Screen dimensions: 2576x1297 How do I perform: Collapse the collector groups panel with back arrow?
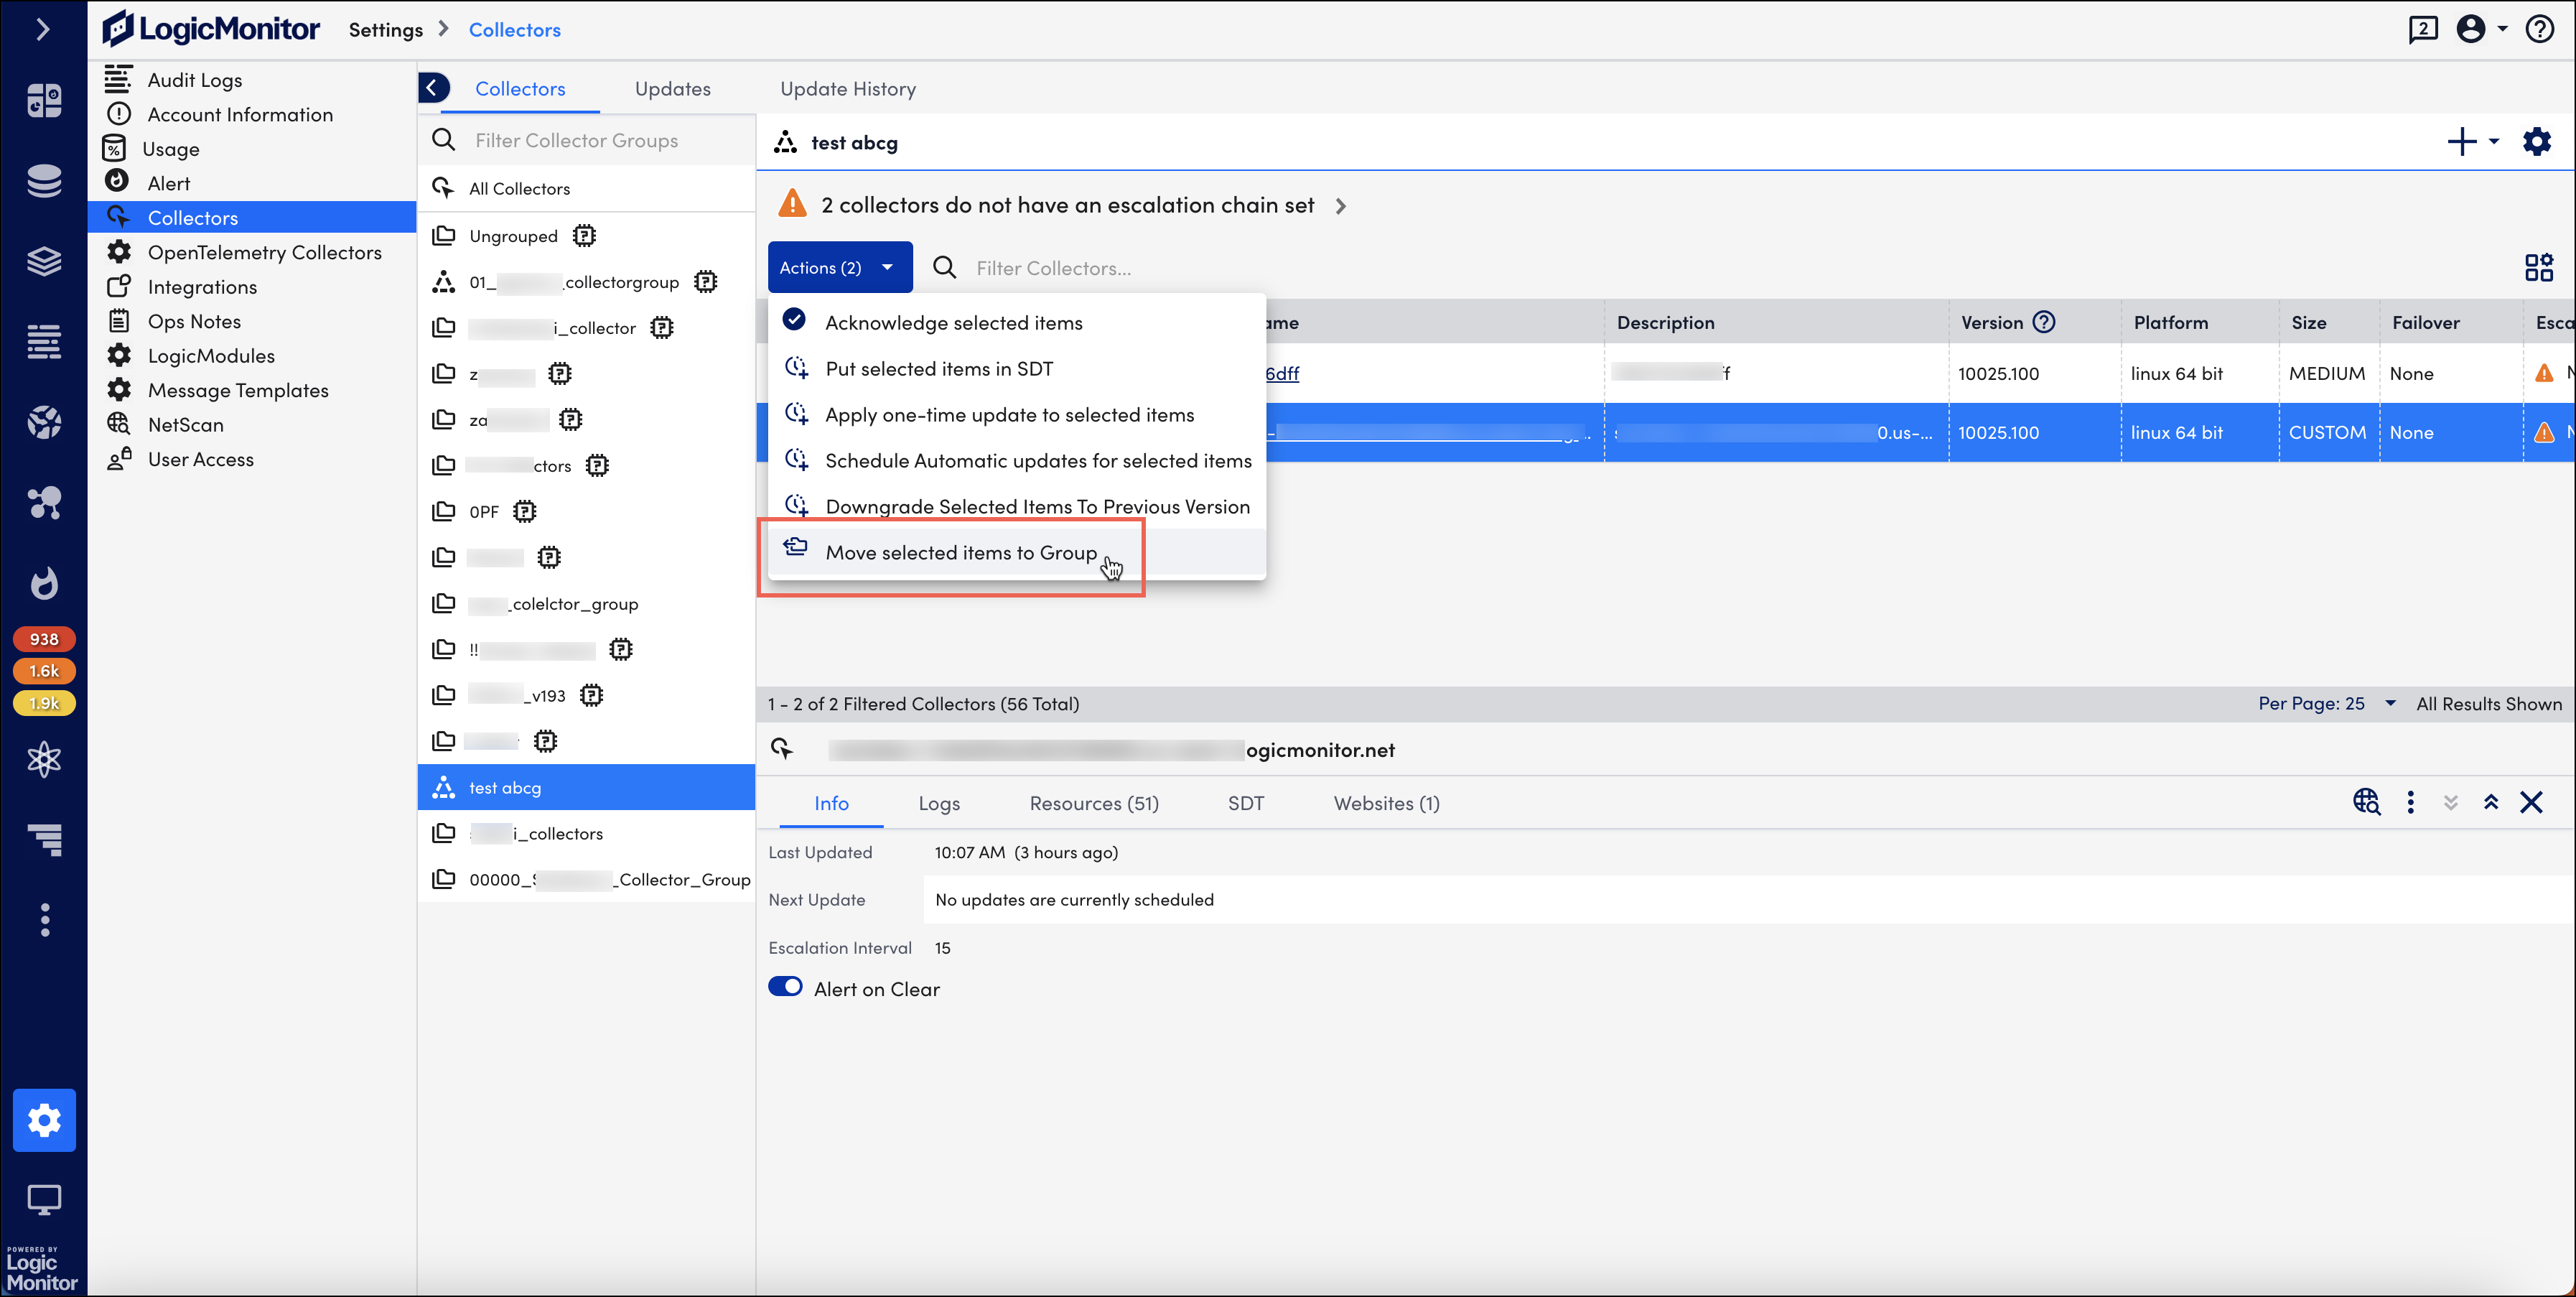(433, 88)
